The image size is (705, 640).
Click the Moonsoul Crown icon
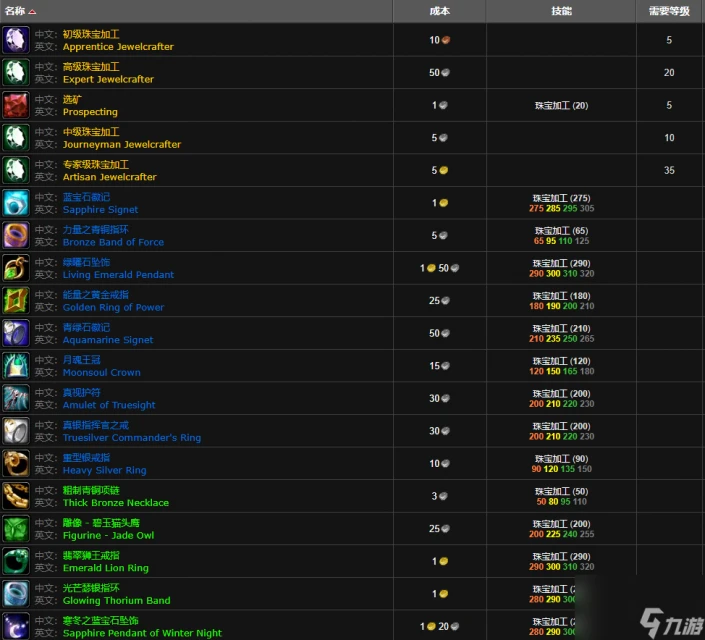coord(15,366)
